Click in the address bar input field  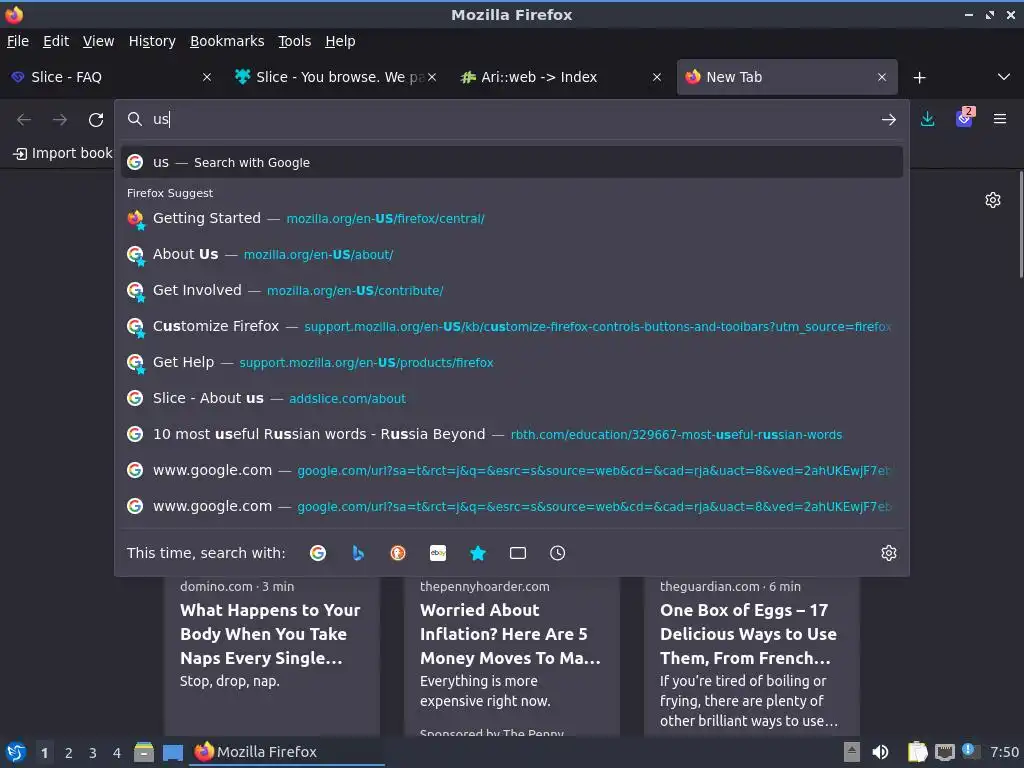(x=512, y=119)
